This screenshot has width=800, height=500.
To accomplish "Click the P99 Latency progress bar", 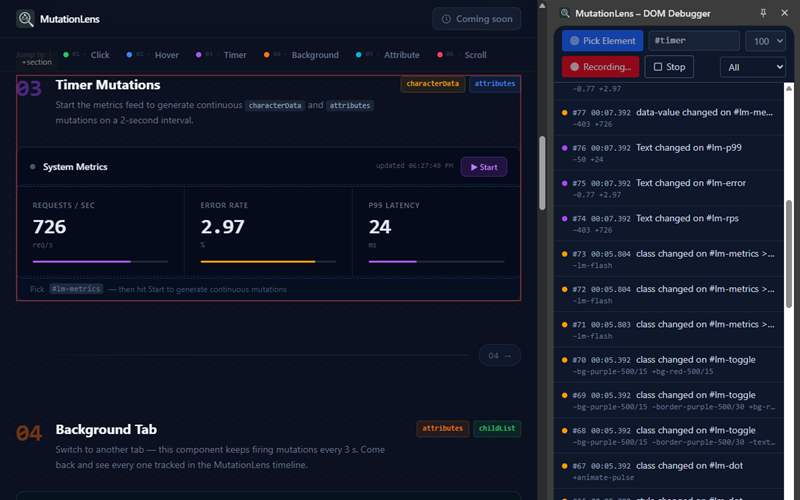I will click(436, 262).
